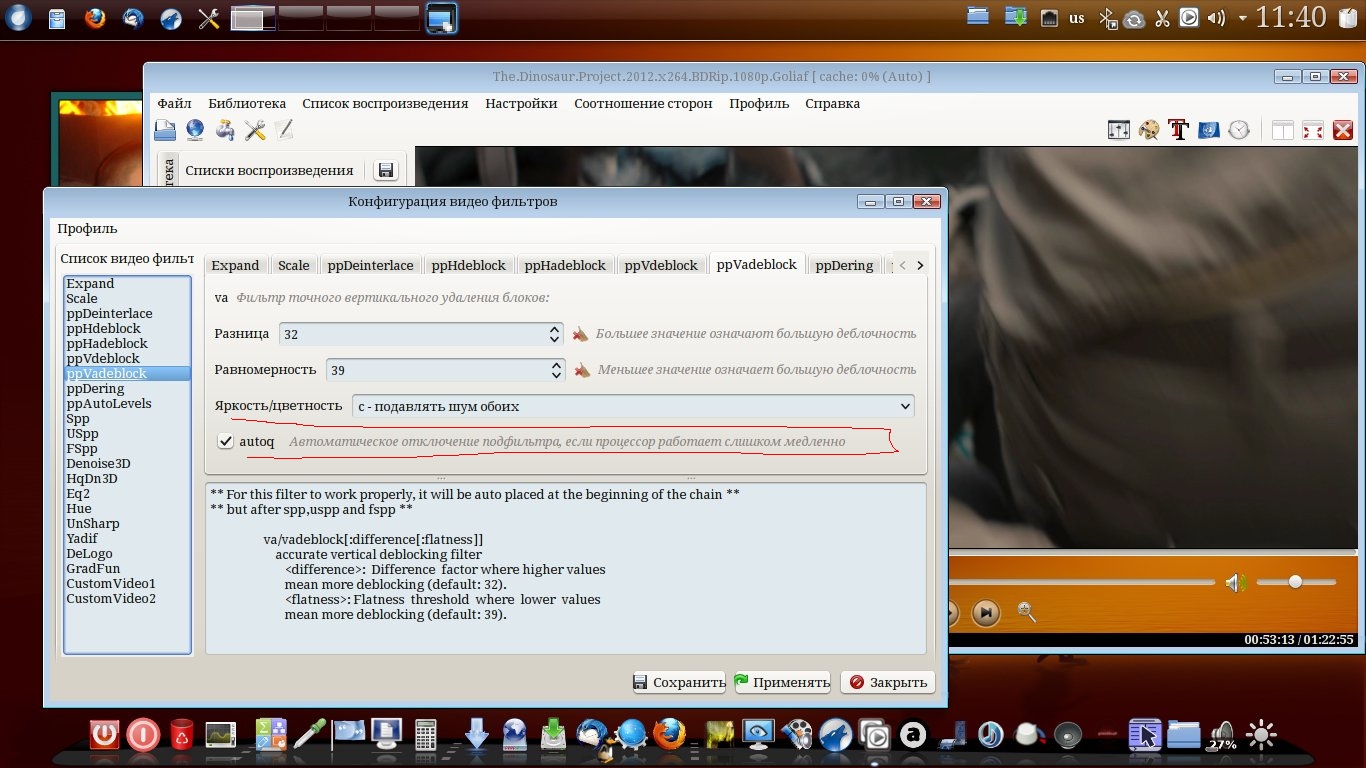Save the playlist with the floppy icon

point(385,171)
